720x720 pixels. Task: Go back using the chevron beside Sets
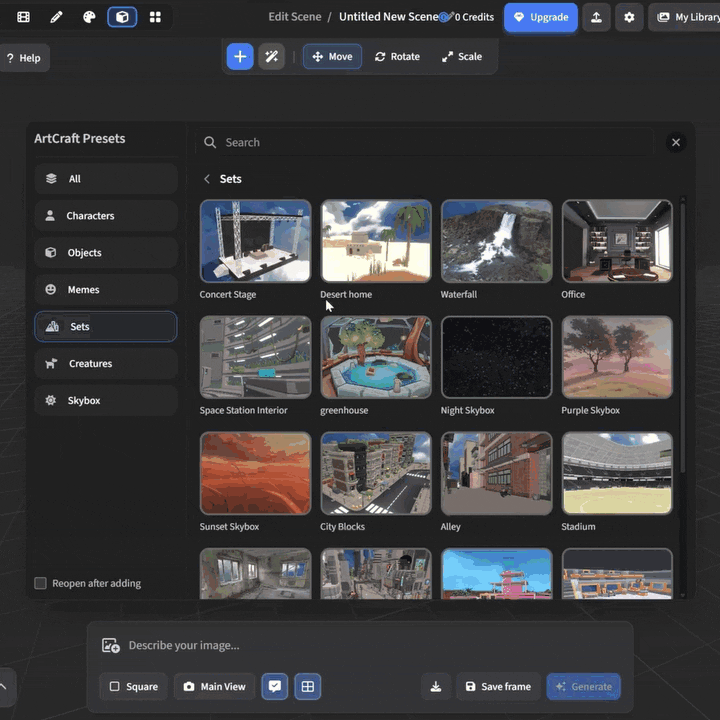tap(207, 179)
